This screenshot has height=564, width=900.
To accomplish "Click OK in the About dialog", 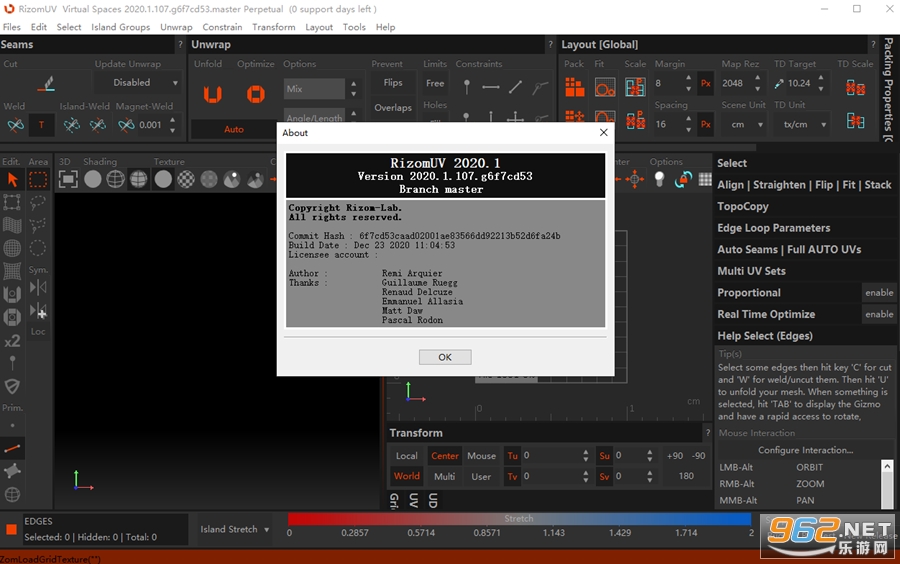I will tap(445, 357).
